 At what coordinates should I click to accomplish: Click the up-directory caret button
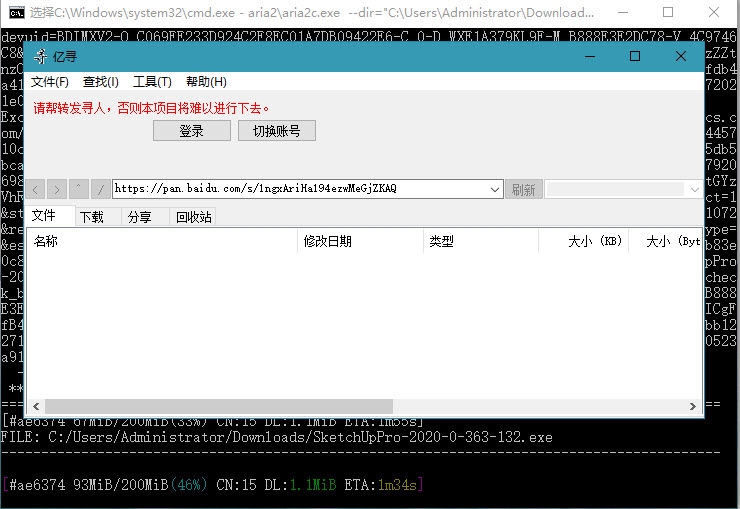79,189
